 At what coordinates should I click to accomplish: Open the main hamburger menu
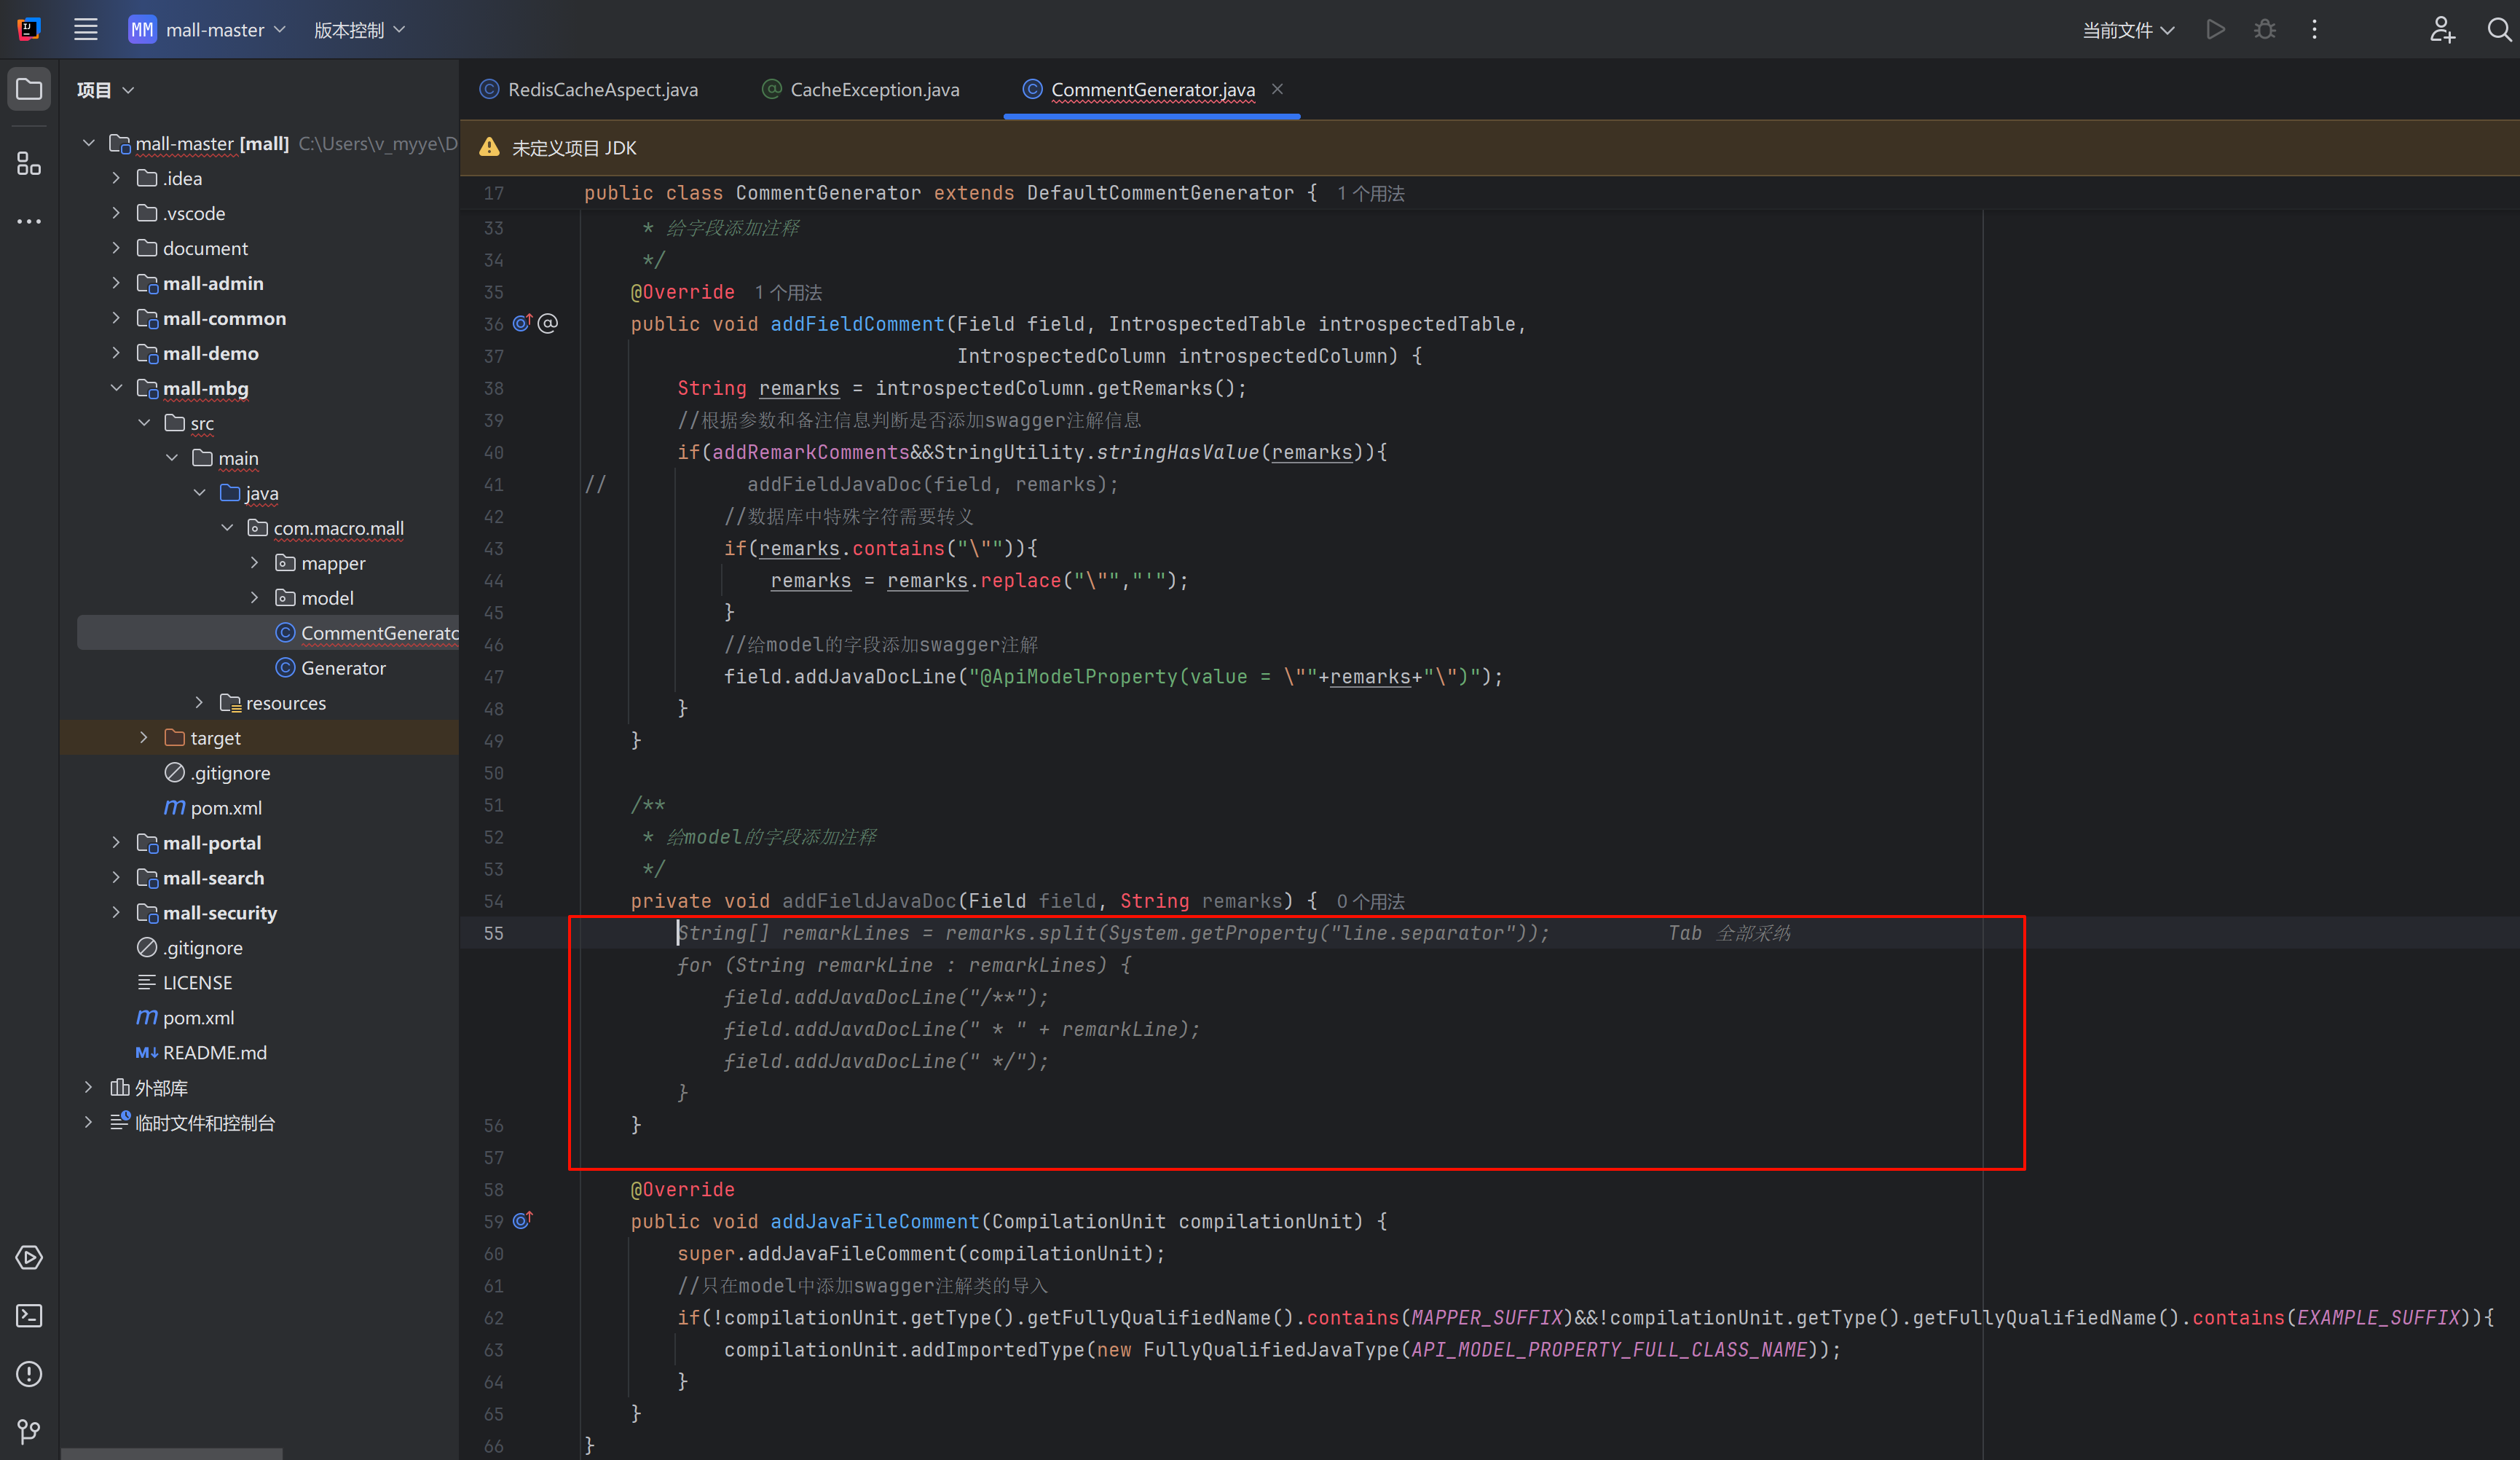pos(86,30)
